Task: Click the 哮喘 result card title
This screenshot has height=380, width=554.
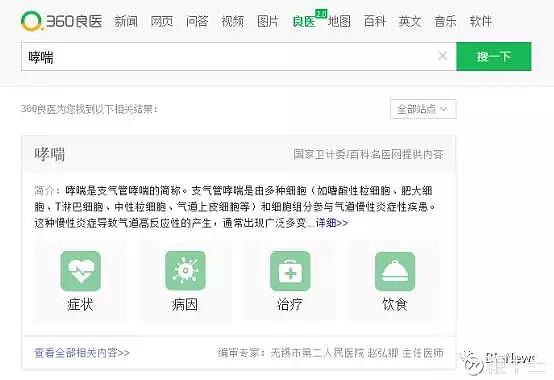Action: click(50, 154)
